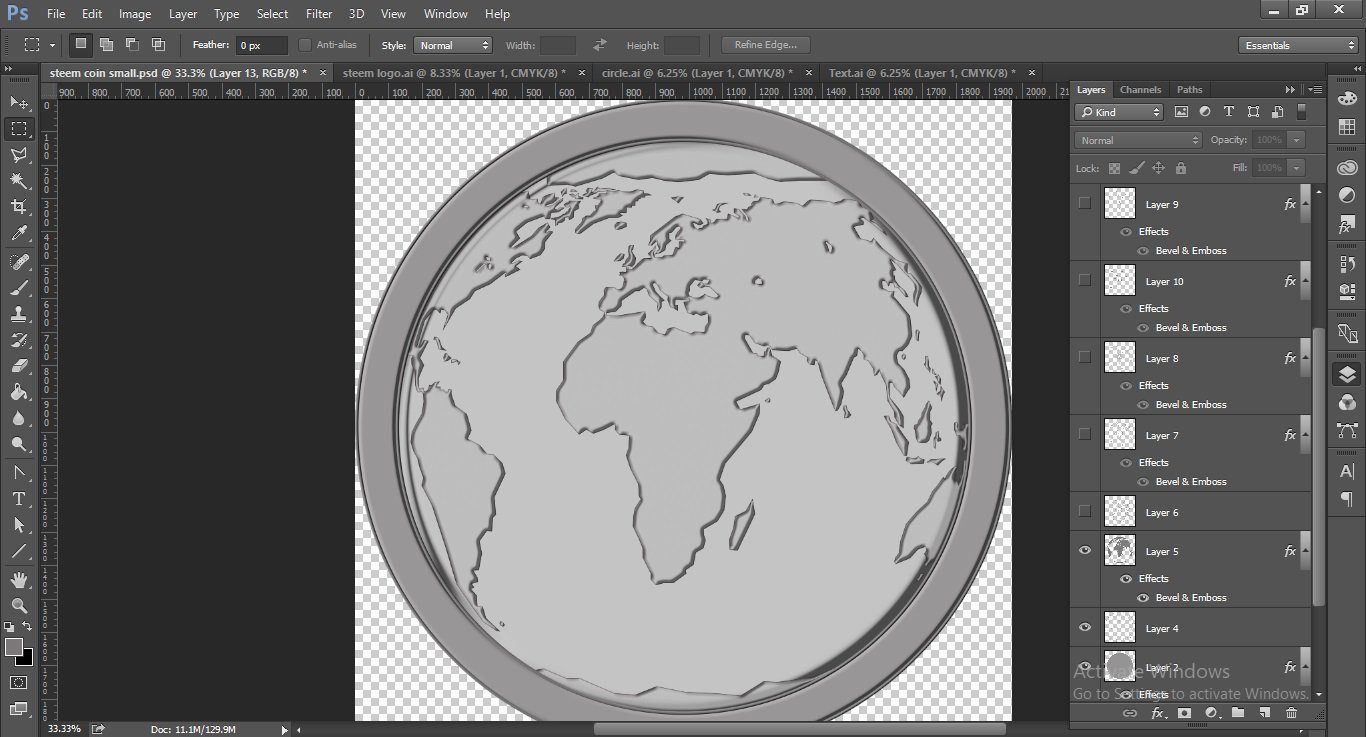The height and width of the screenshot is (737, 1366).
Task: Show Layer 6 visibility
Action: click(x=1085, y=511)
